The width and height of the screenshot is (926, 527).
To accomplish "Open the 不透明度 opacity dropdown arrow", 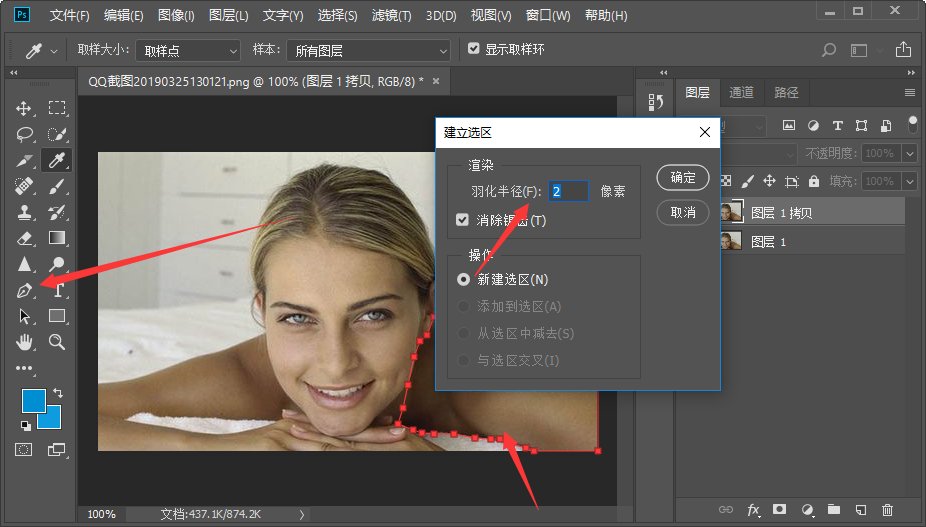I will [x=909, y=153].
